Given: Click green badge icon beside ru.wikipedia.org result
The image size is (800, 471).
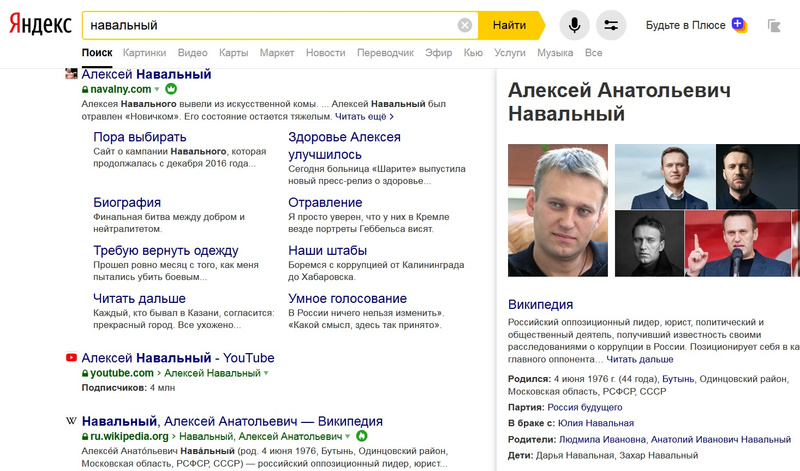Looking at the screenshot, I should click(362, 437).
